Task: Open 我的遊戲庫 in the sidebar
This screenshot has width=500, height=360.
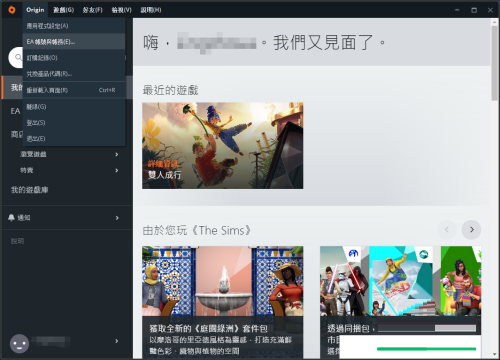Action: pyautogui.click(x=30, y=190)
